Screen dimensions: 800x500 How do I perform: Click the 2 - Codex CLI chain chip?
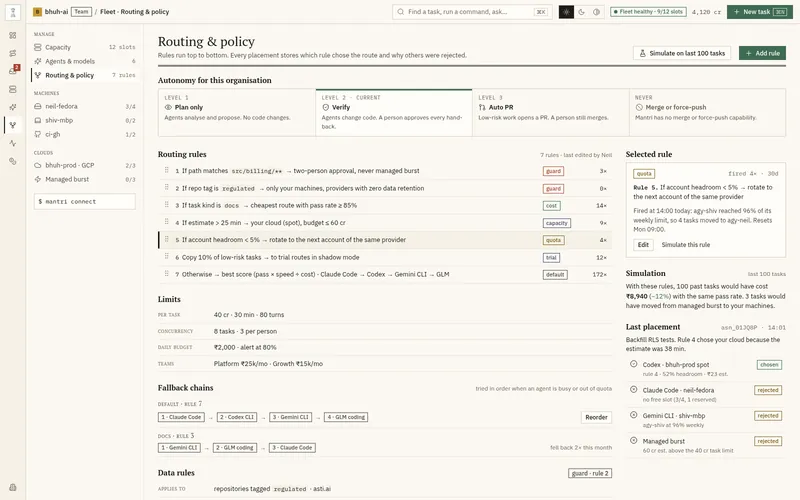click(237, 417)
